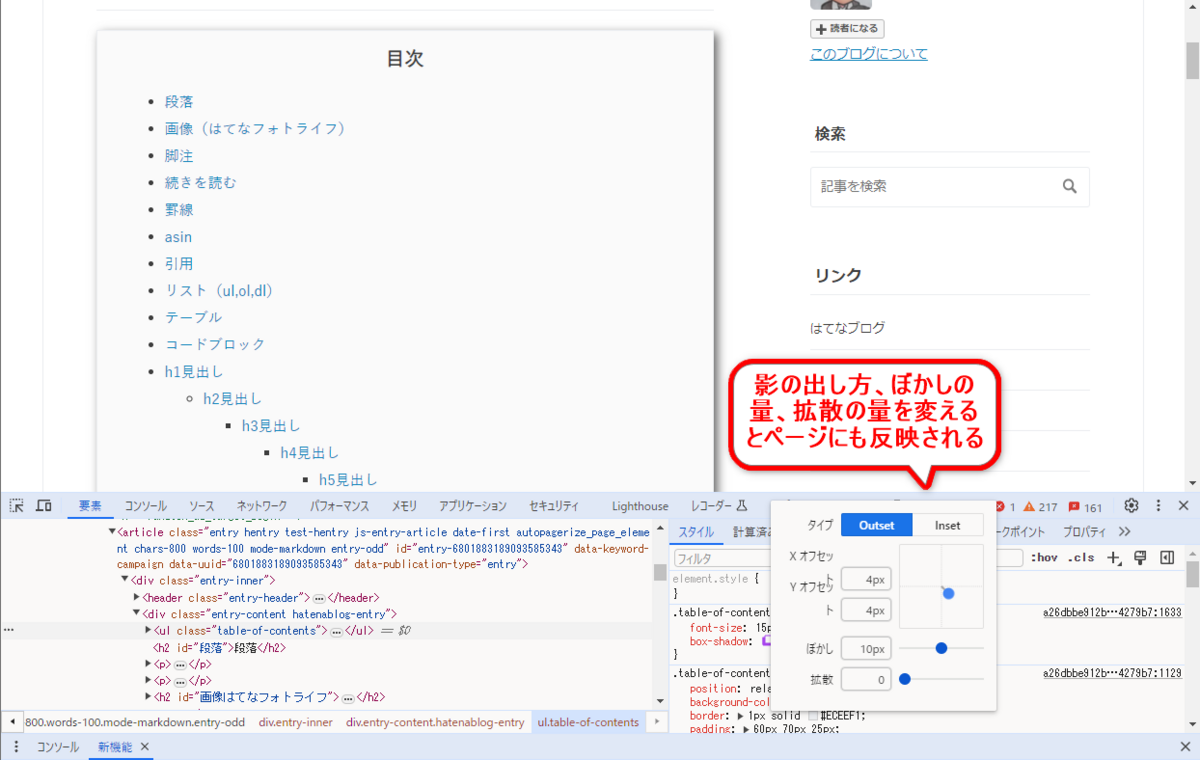Activate the inspect element picker icon
Viewport: 1200px width, 760px height.
point(17,506)
